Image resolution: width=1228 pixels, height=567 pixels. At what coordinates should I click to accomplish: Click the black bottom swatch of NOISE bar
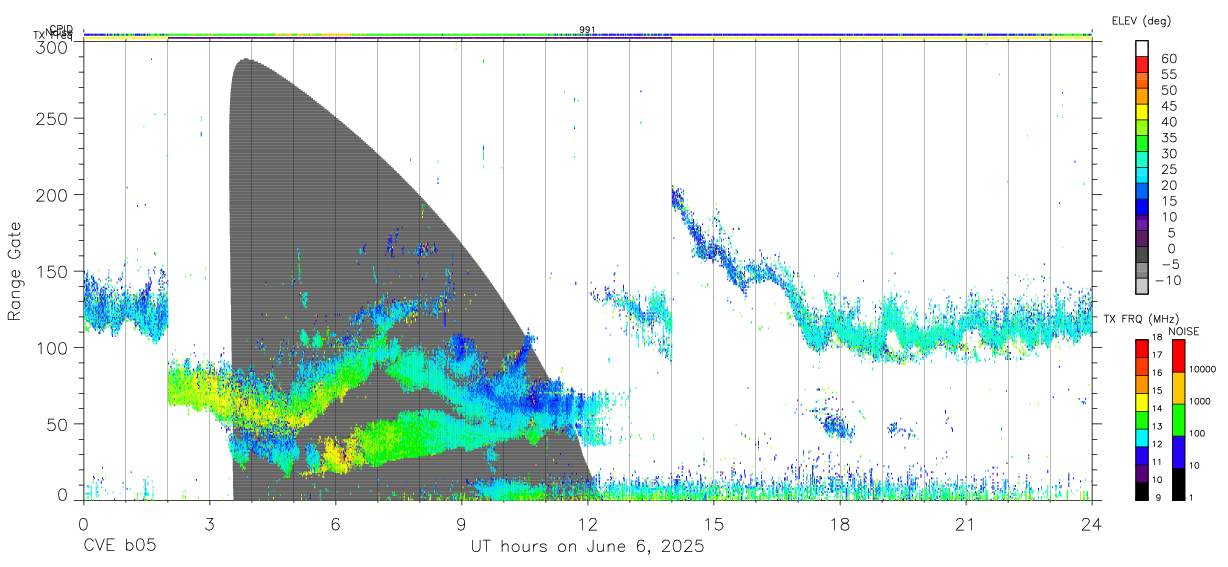(1177, 483)
